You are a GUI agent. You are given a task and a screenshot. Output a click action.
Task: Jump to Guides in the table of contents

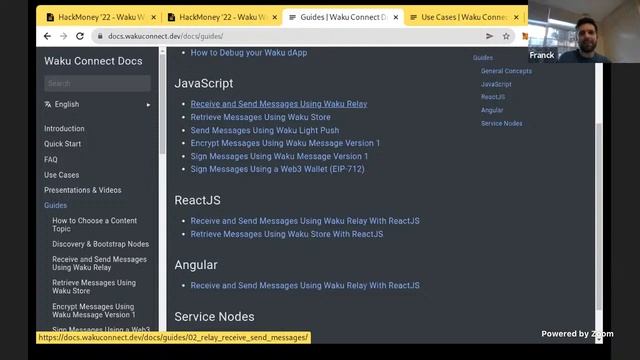pyautogui.click(x=483, y=58)
